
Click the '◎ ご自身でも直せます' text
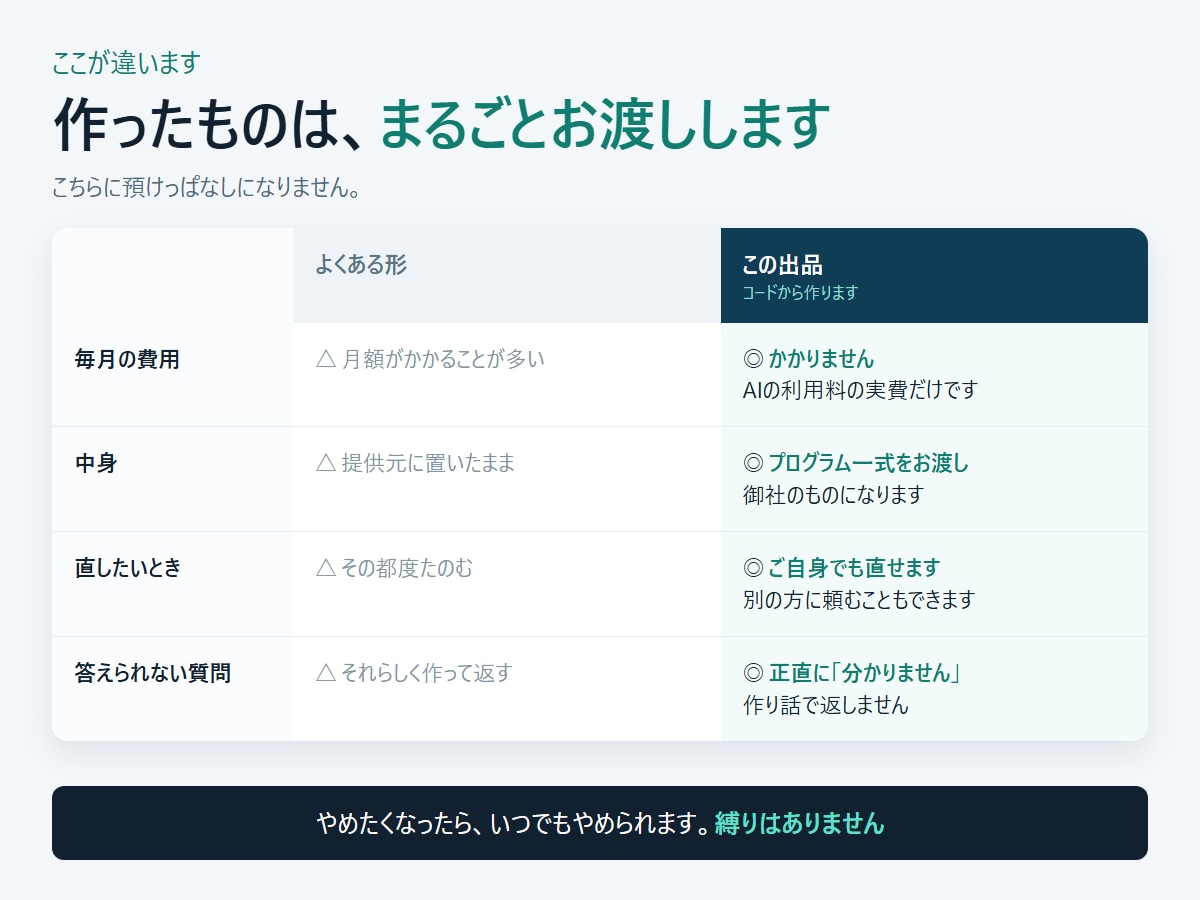click(x=842, y=568)
